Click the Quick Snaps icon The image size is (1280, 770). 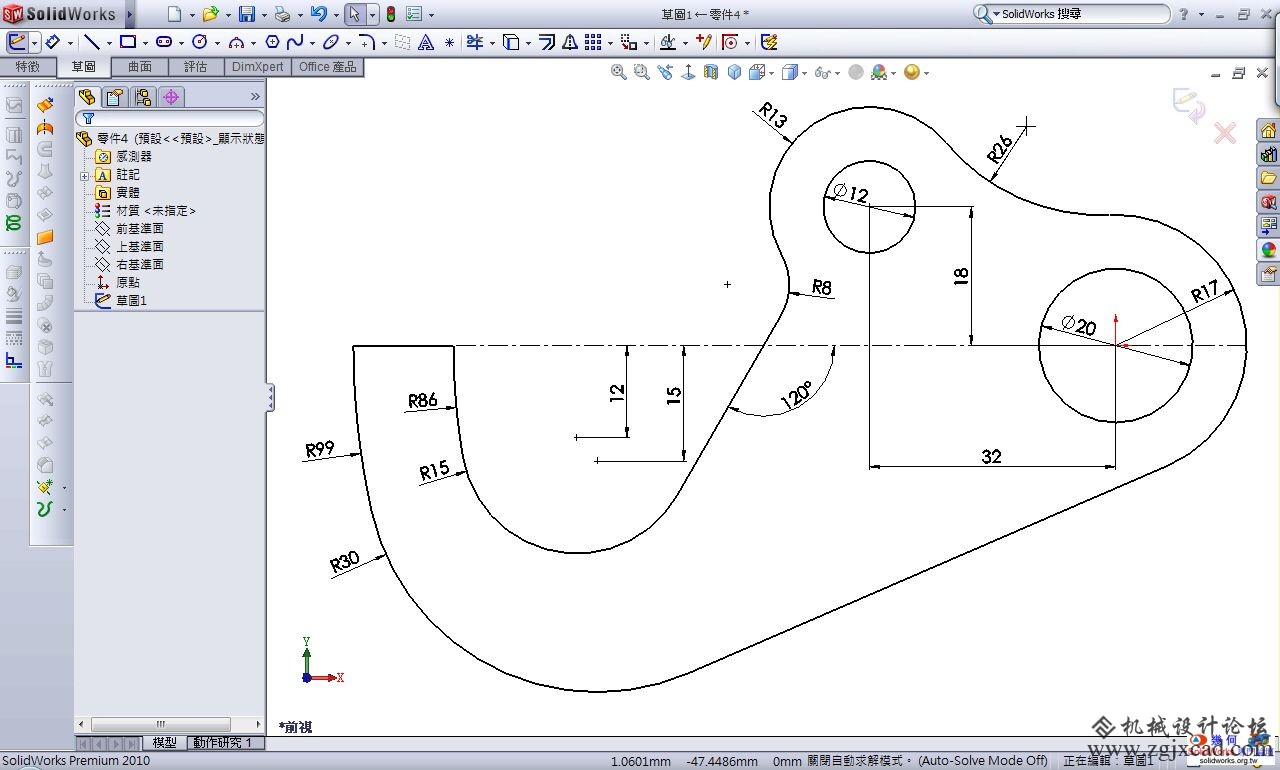[x=731, y=42]
